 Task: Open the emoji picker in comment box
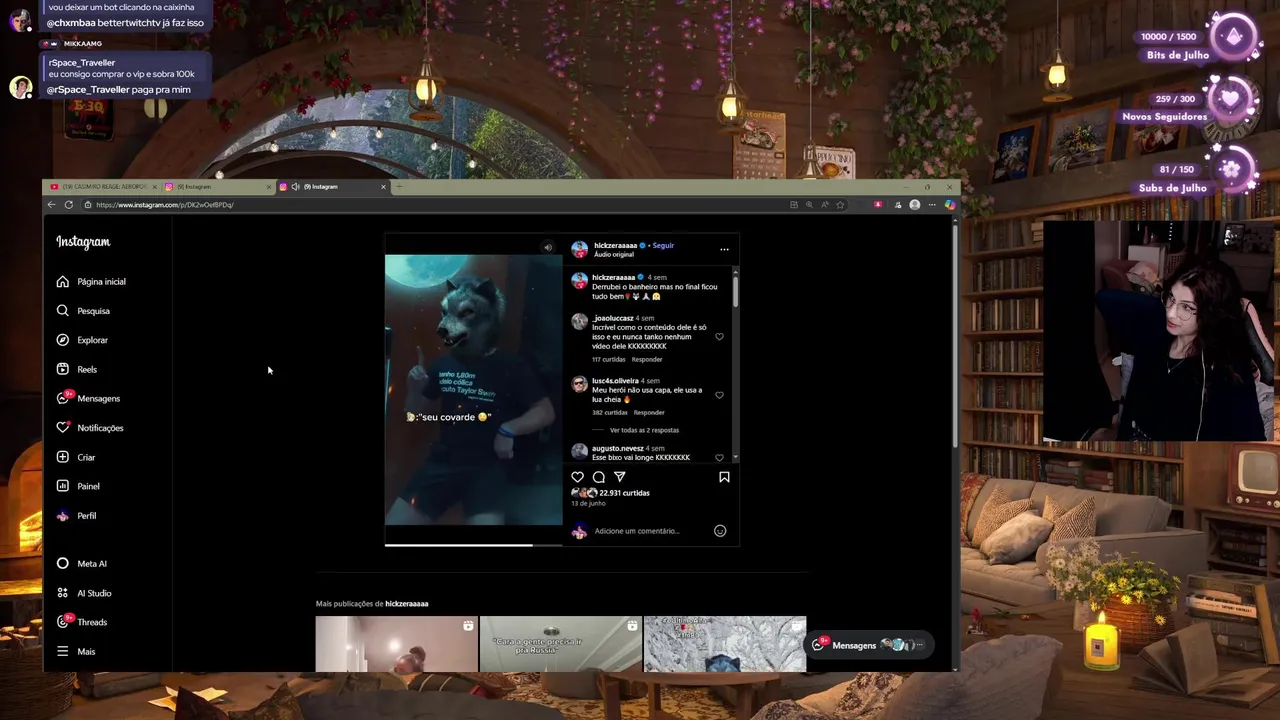tap(720, 531)
